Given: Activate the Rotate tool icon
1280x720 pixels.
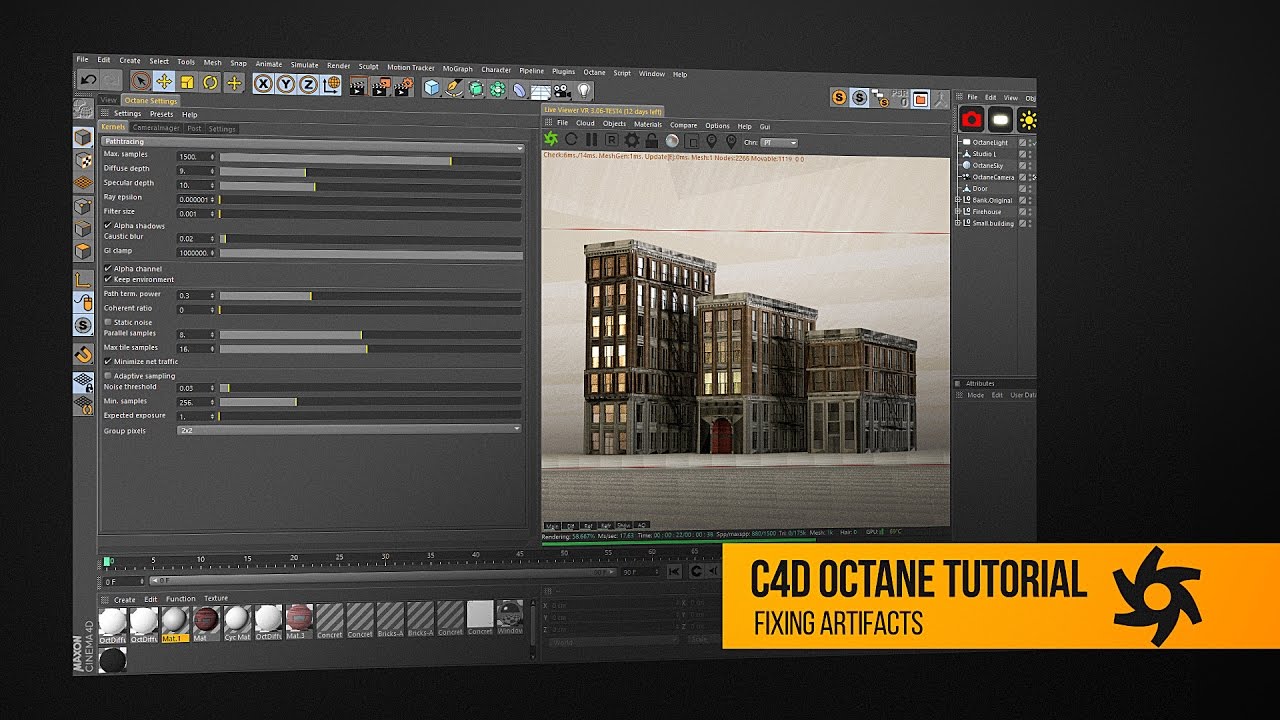Looking at the screenshot, I should coord(211,83).
